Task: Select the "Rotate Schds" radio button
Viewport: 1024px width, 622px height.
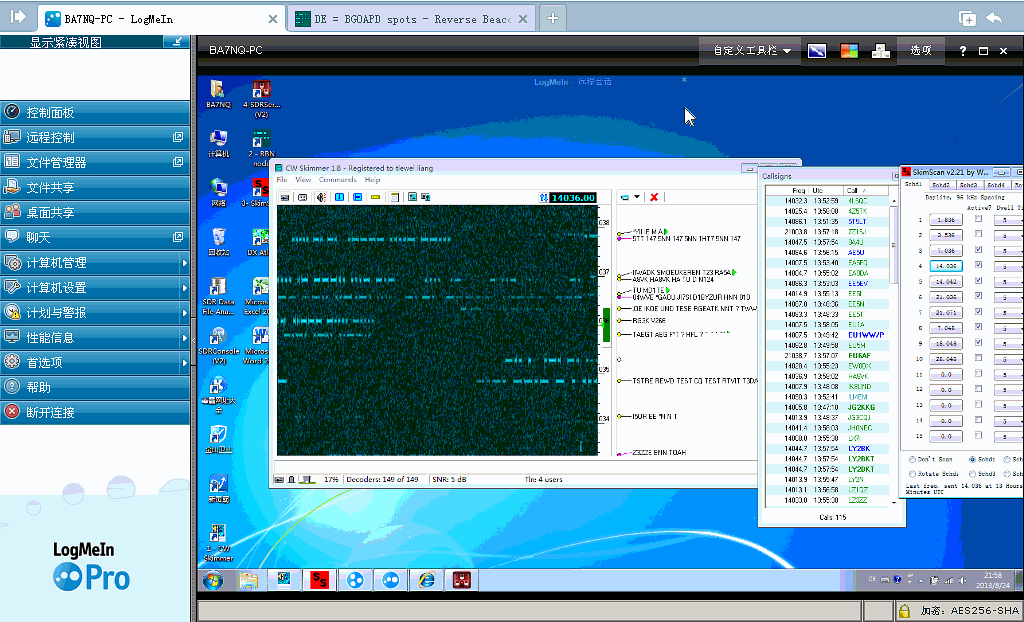Action: [x=912, y=474]
